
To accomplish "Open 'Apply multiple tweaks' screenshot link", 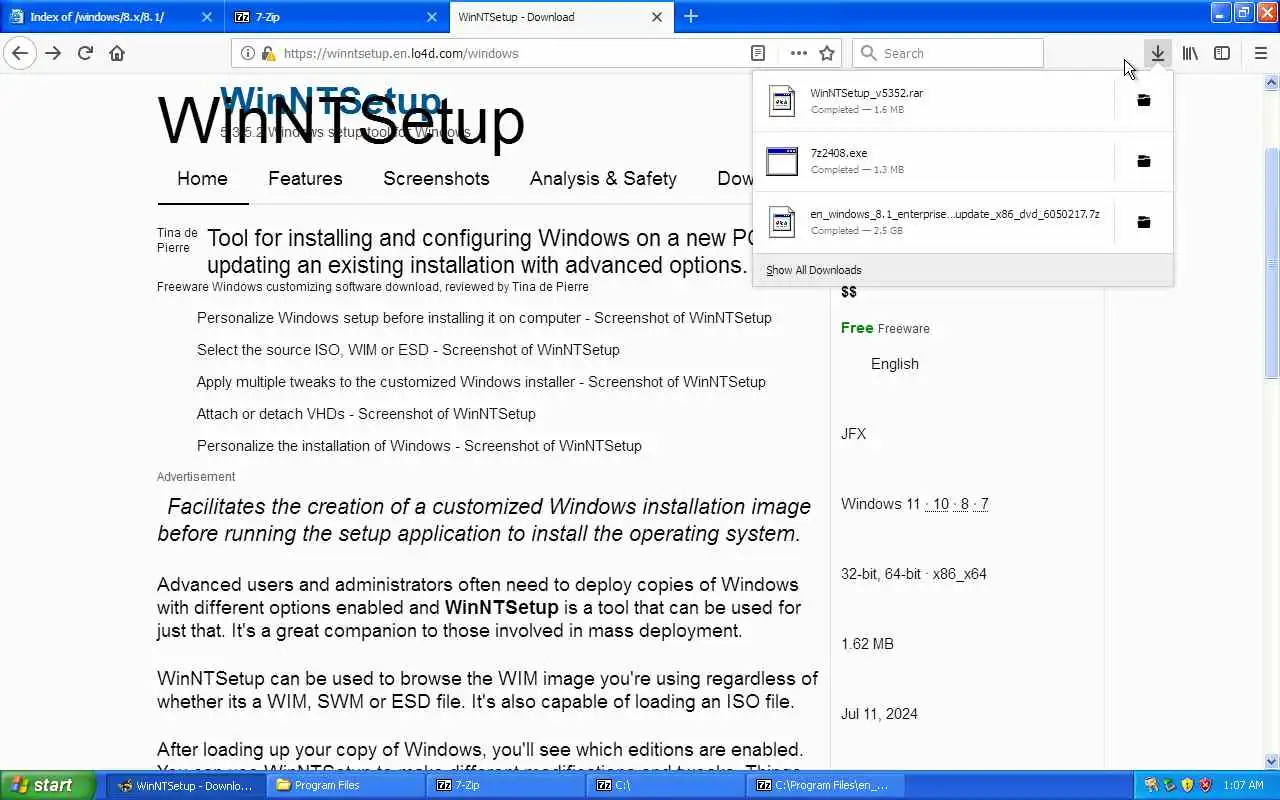I will (x=481, y=382).
